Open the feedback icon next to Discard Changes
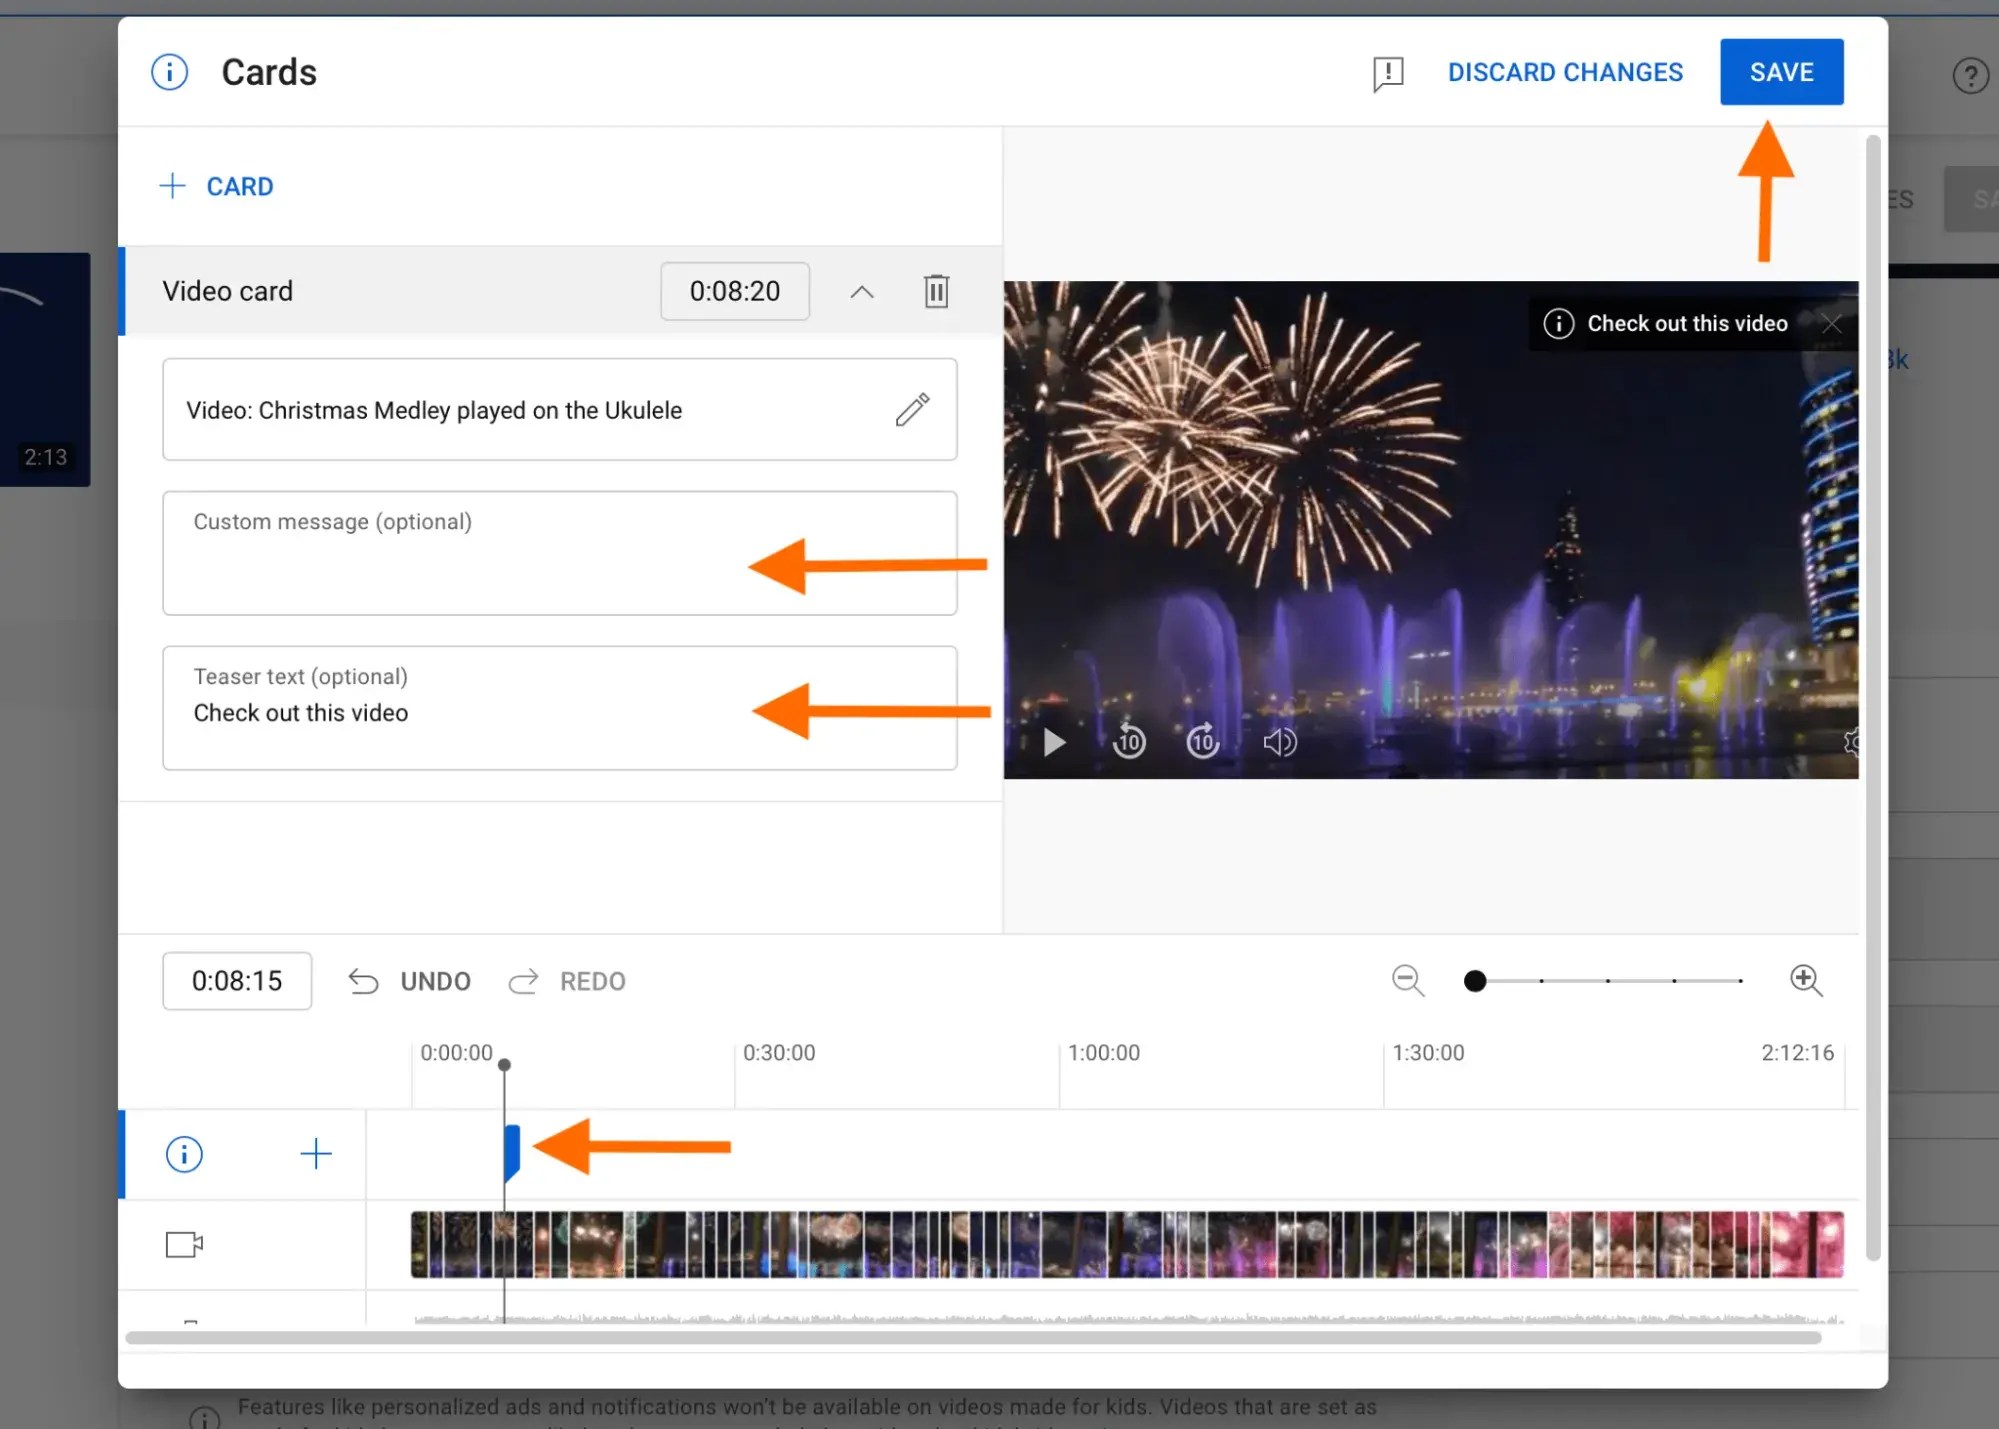The height and width of the screenshot is (1429, 1999). point(1388,72)
